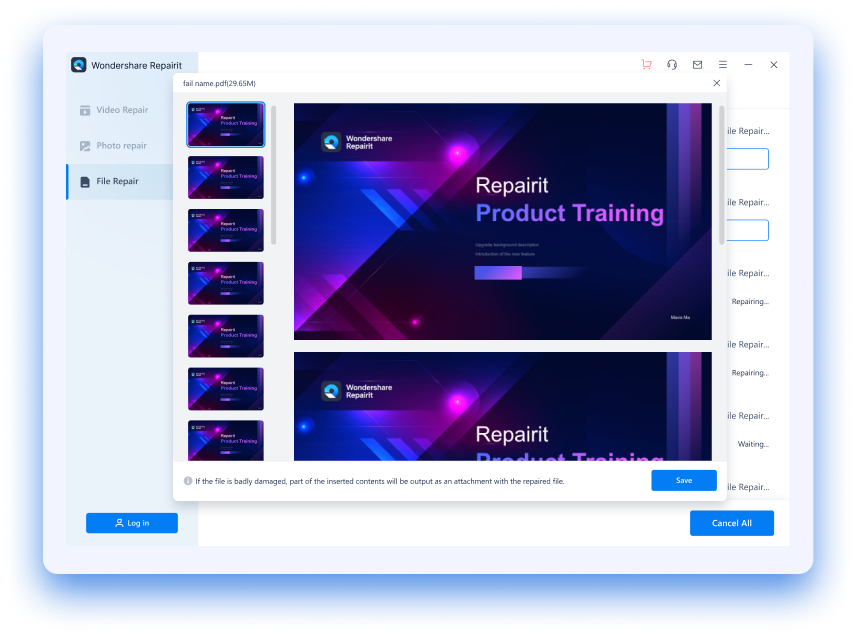857x635 pixels.
Task: Click the first outlined button in background list
Action: pos(747,159)
